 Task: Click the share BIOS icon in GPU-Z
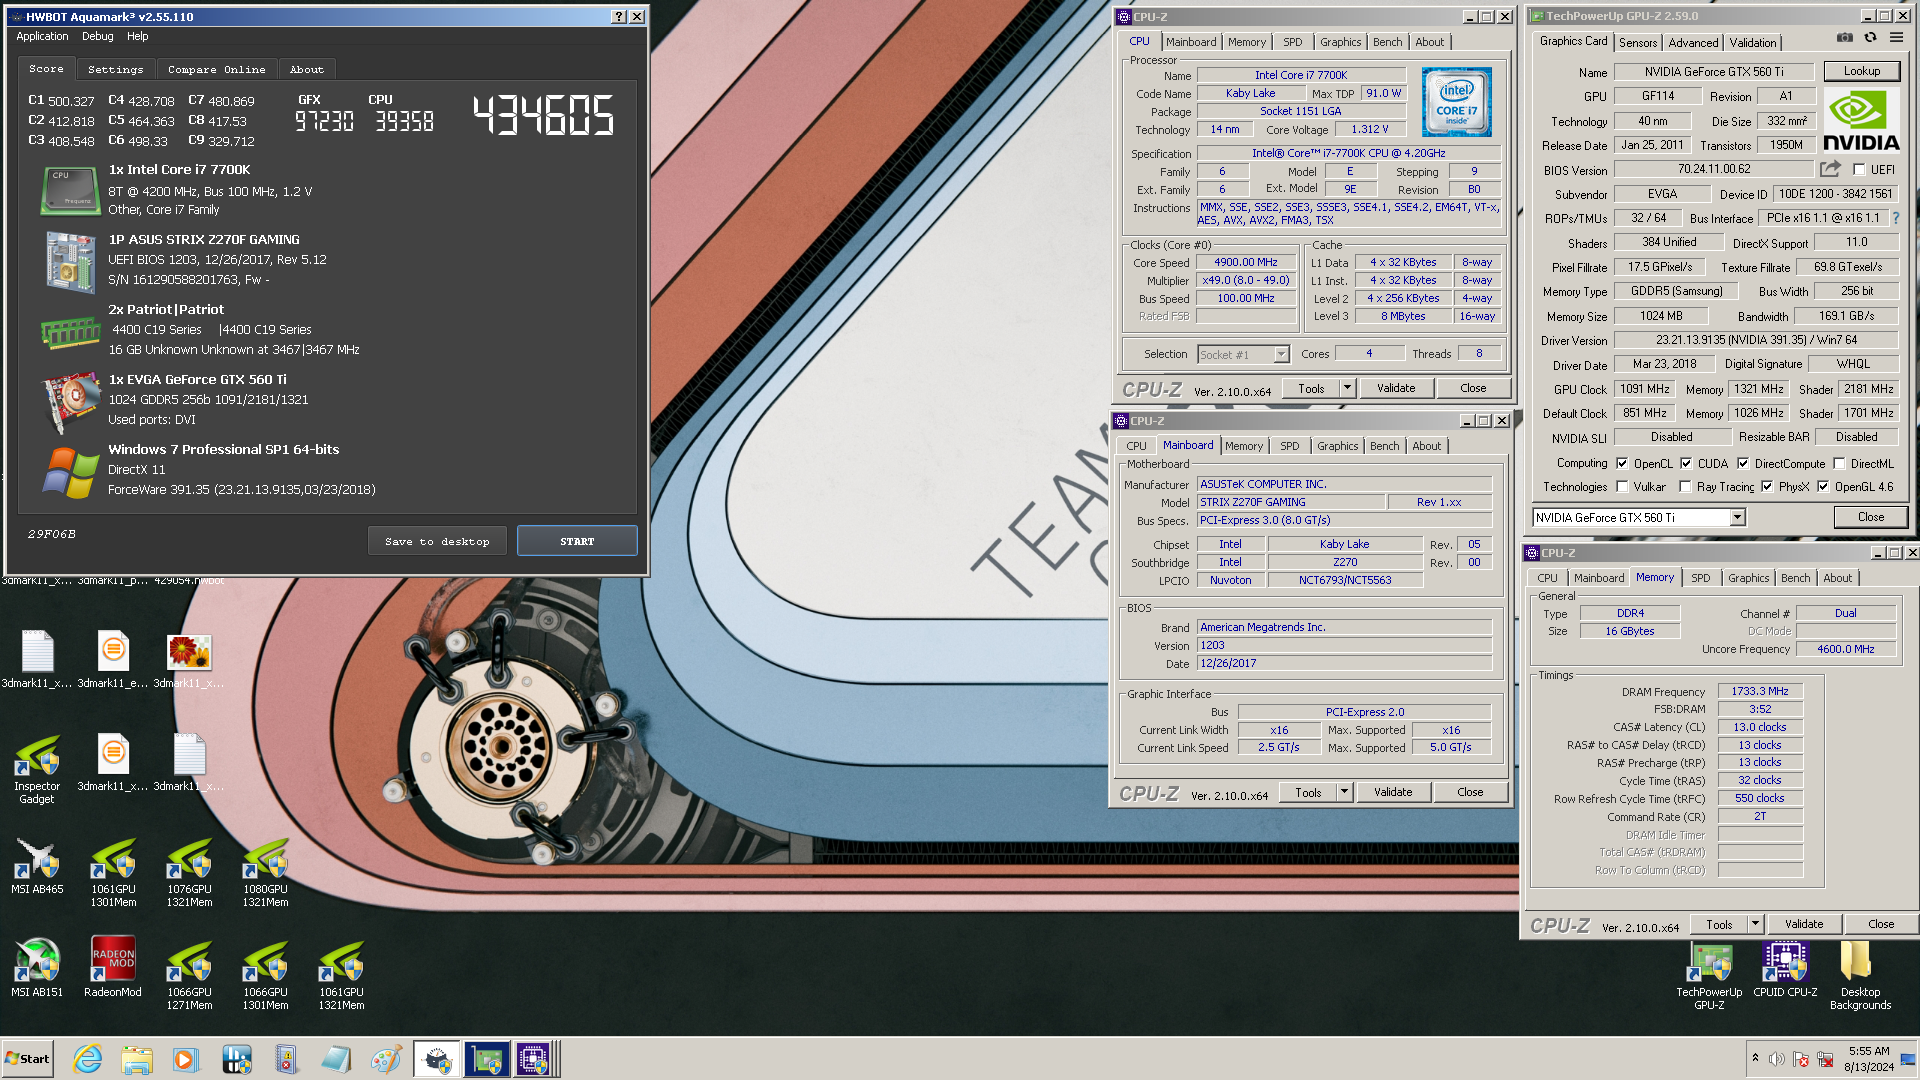point(1830,169)
